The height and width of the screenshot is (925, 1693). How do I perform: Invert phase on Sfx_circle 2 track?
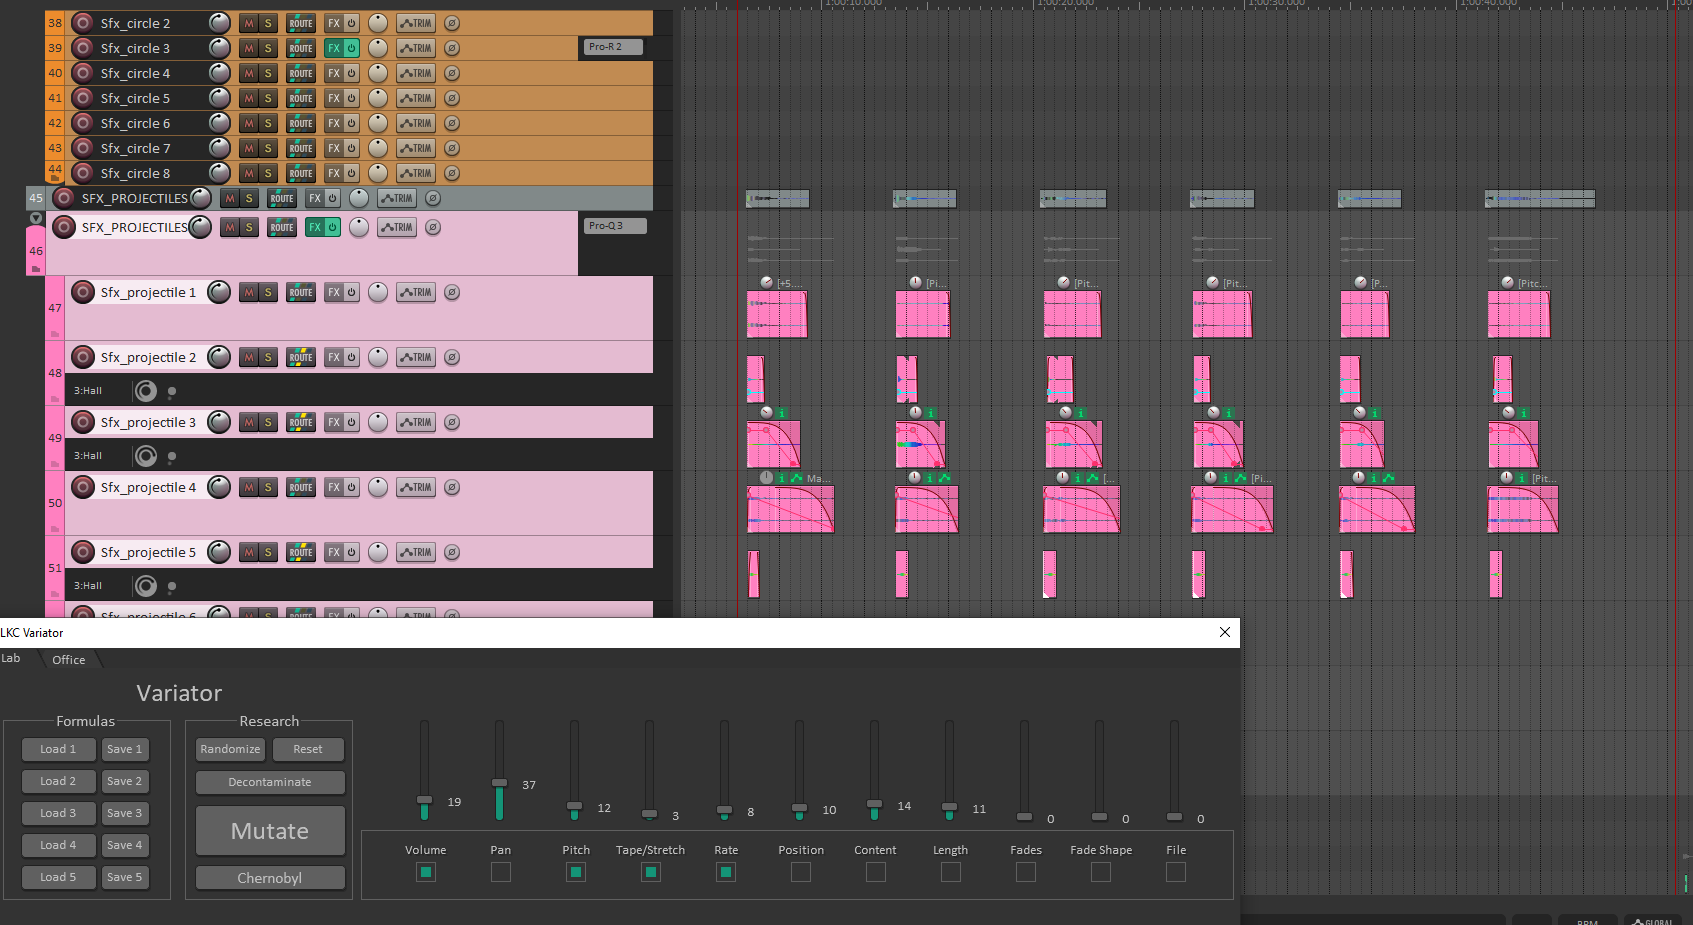click(x=452, y=23)
